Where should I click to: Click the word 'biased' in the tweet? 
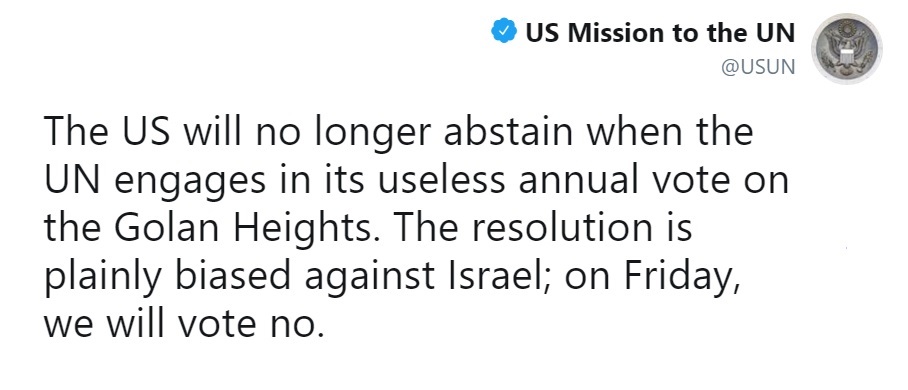tap(233, 276)
